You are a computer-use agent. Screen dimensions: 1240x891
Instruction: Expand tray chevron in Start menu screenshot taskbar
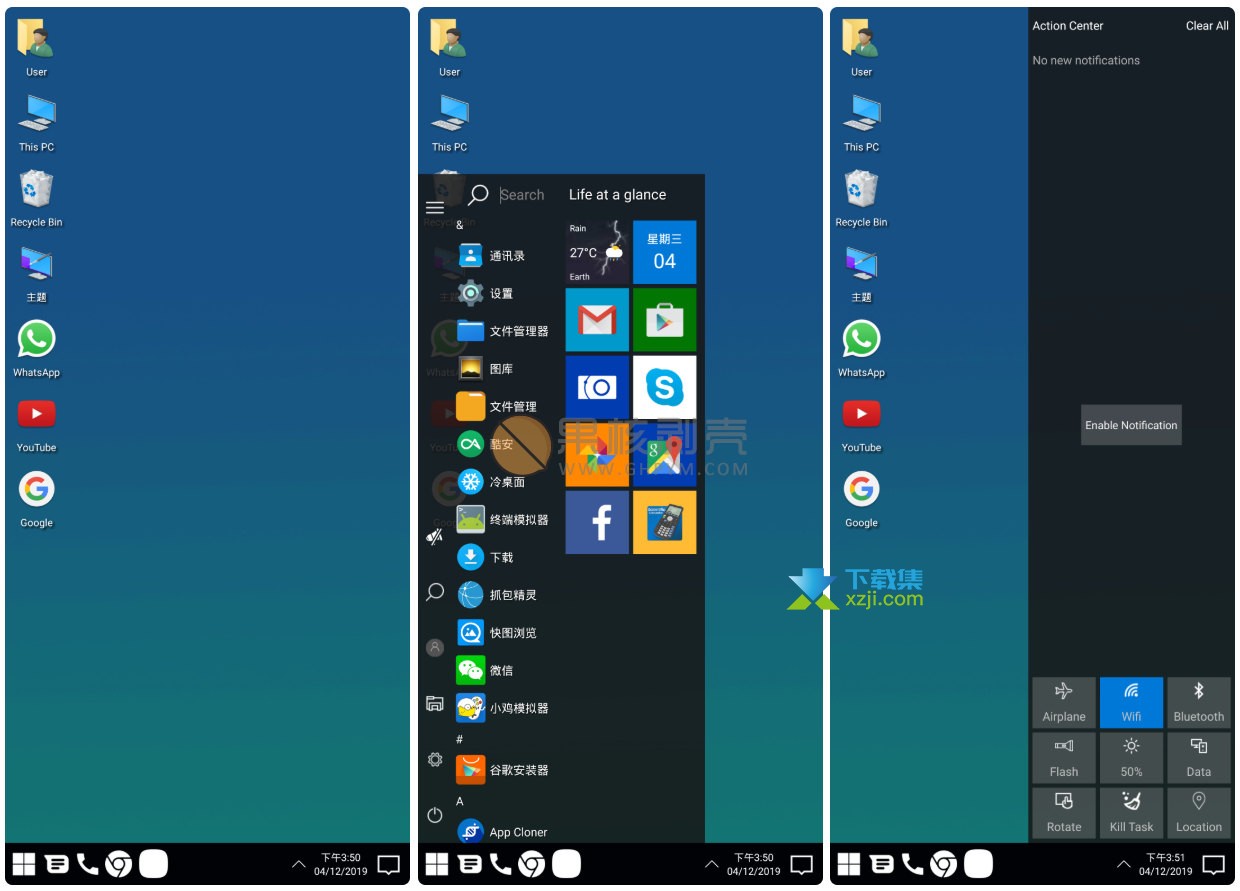pos(711,864)
